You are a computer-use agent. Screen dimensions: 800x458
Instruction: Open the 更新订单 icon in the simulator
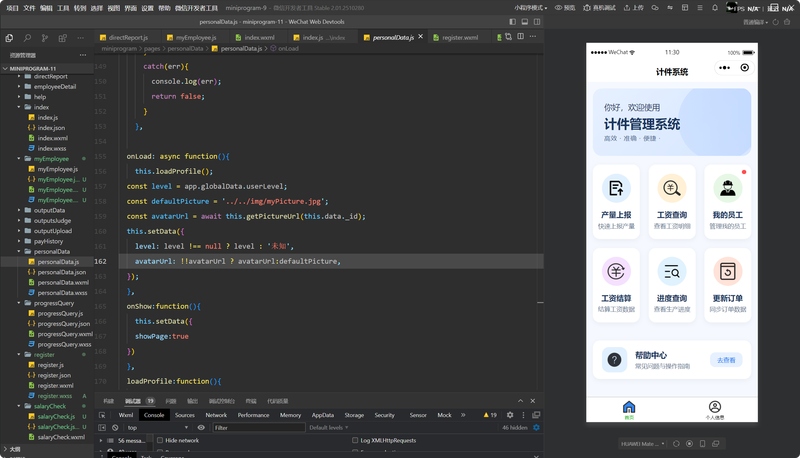[x=728, y=271]
